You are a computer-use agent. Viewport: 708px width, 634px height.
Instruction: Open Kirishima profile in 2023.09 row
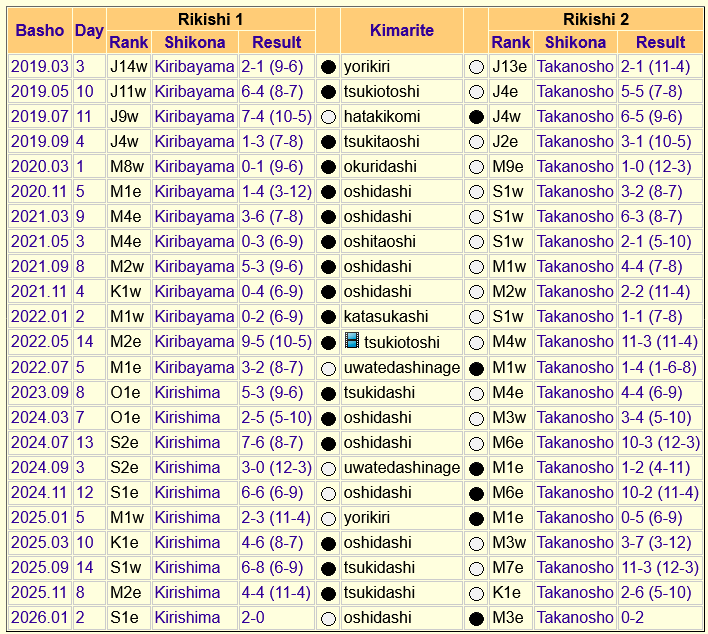coord(187,392)
